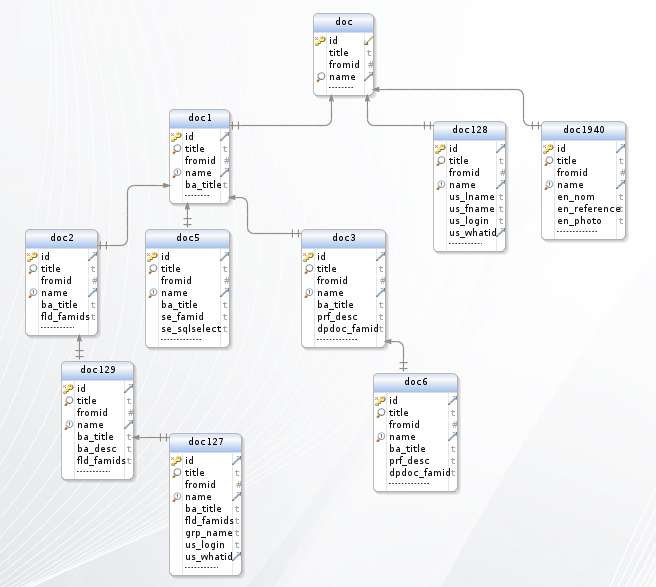The image size is (656, 587).
Task: Click the pencil icon beside id in doc
Action: coord(369,41)
